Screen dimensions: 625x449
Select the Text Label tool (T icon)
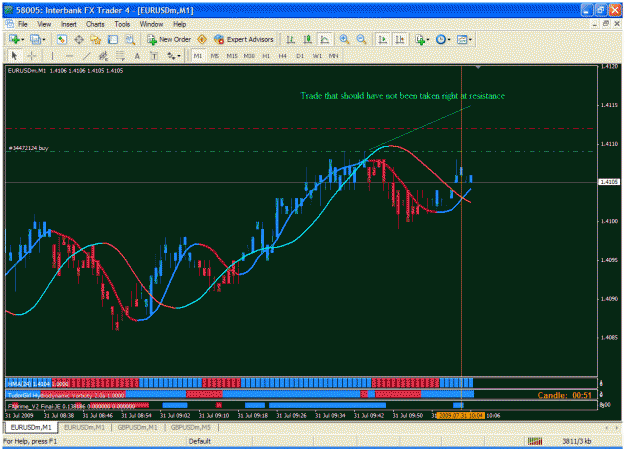click(154, 56)
